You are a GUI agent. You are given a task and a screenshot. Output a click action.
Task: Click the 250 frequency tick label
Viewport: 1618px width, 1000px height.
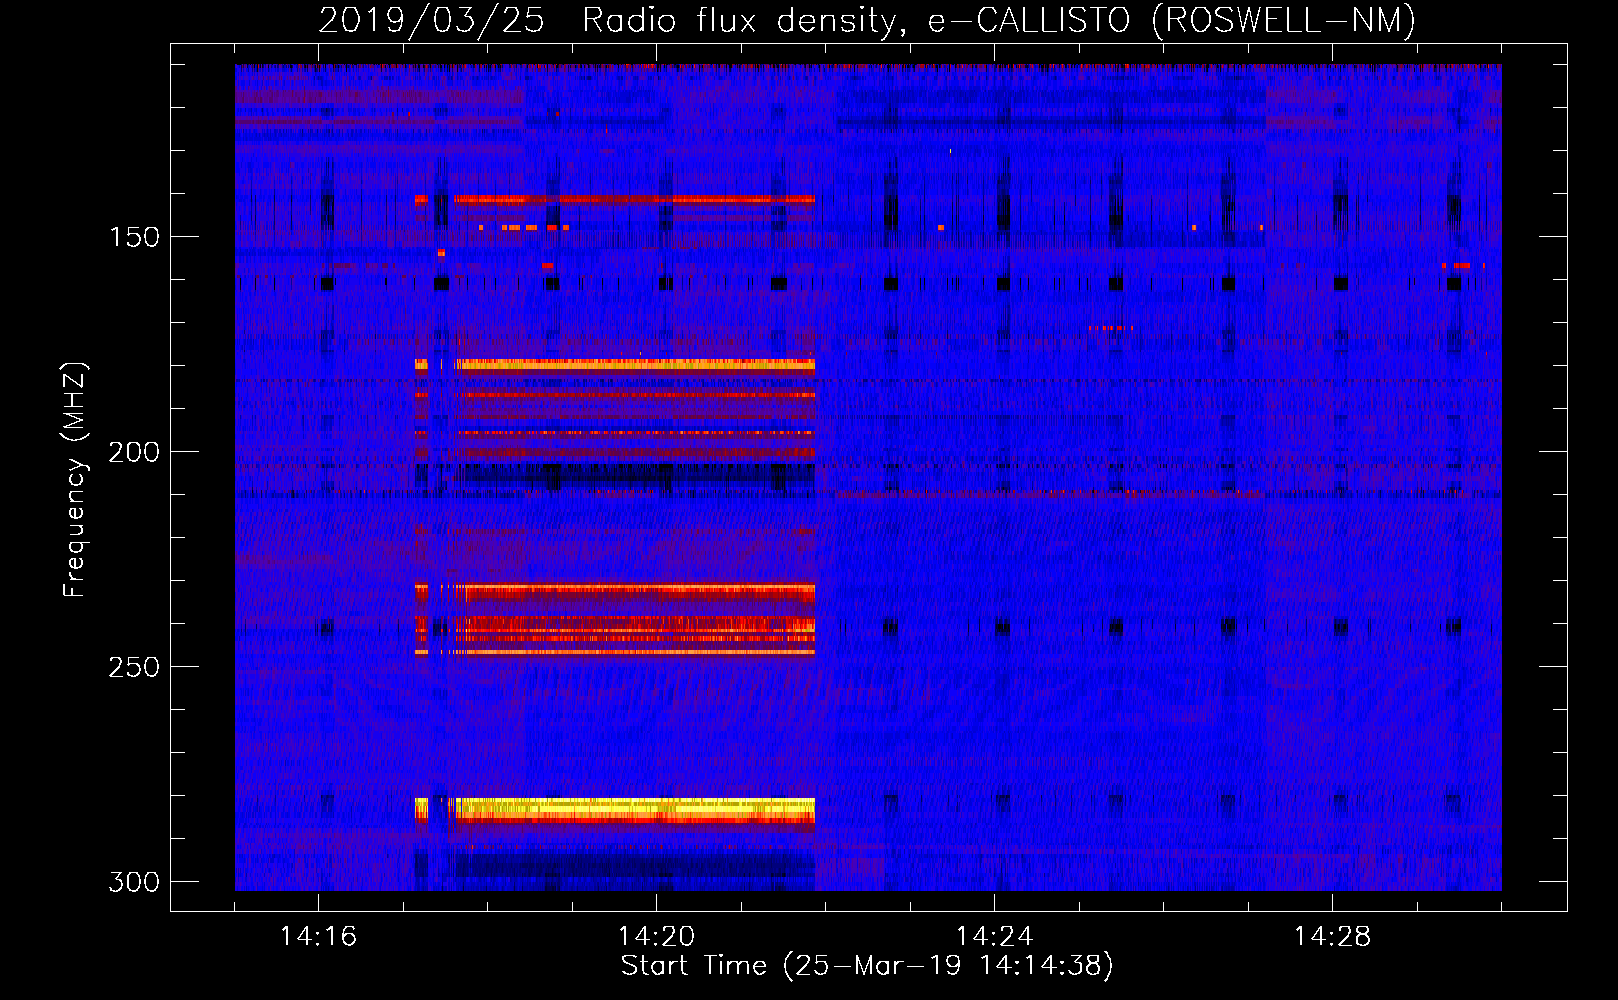(x=134, y=667)
